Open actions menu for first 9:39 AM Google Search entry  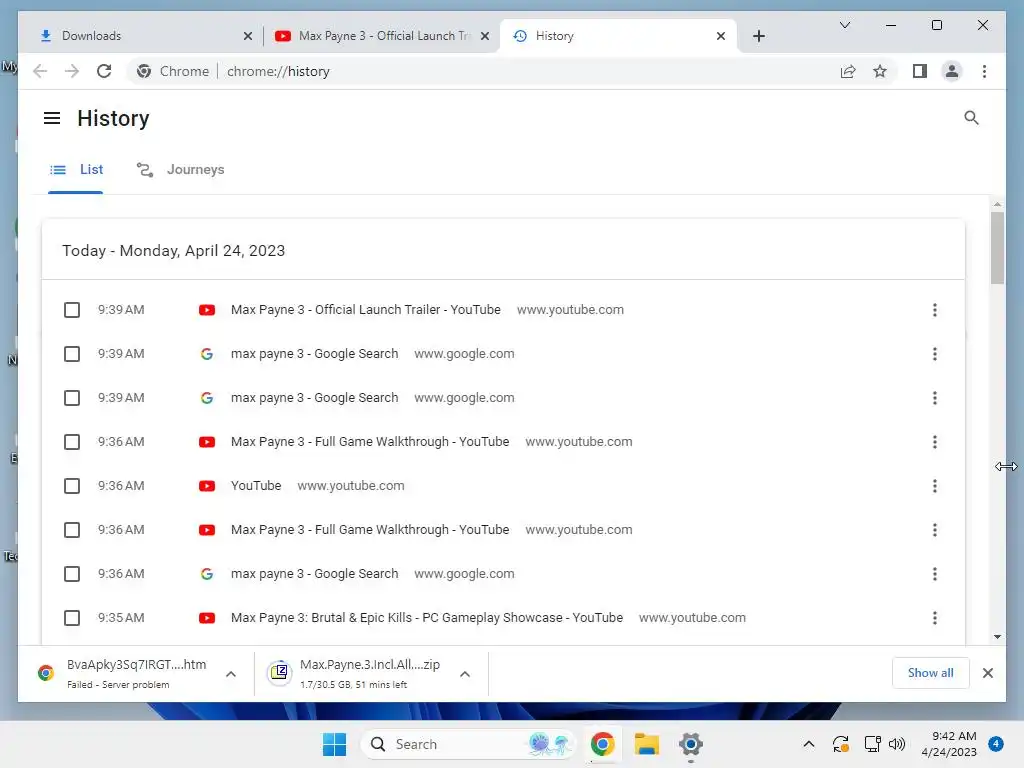point(935,354)
